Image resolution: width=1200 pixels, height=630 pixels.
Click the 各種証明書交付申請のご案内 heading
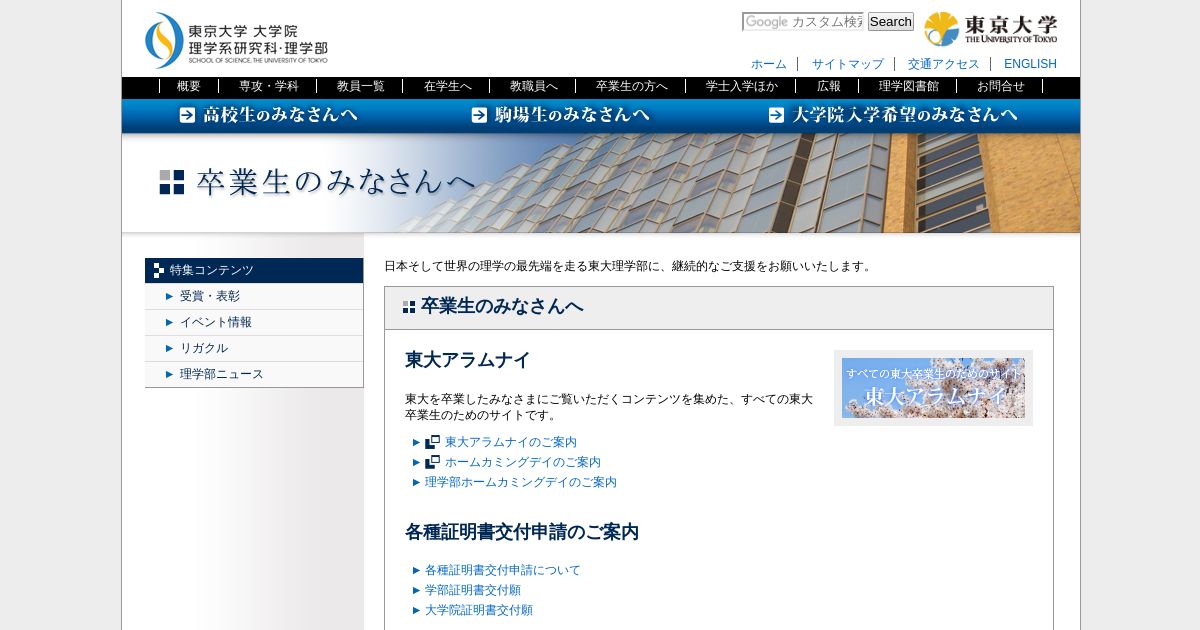coord(522,532)
